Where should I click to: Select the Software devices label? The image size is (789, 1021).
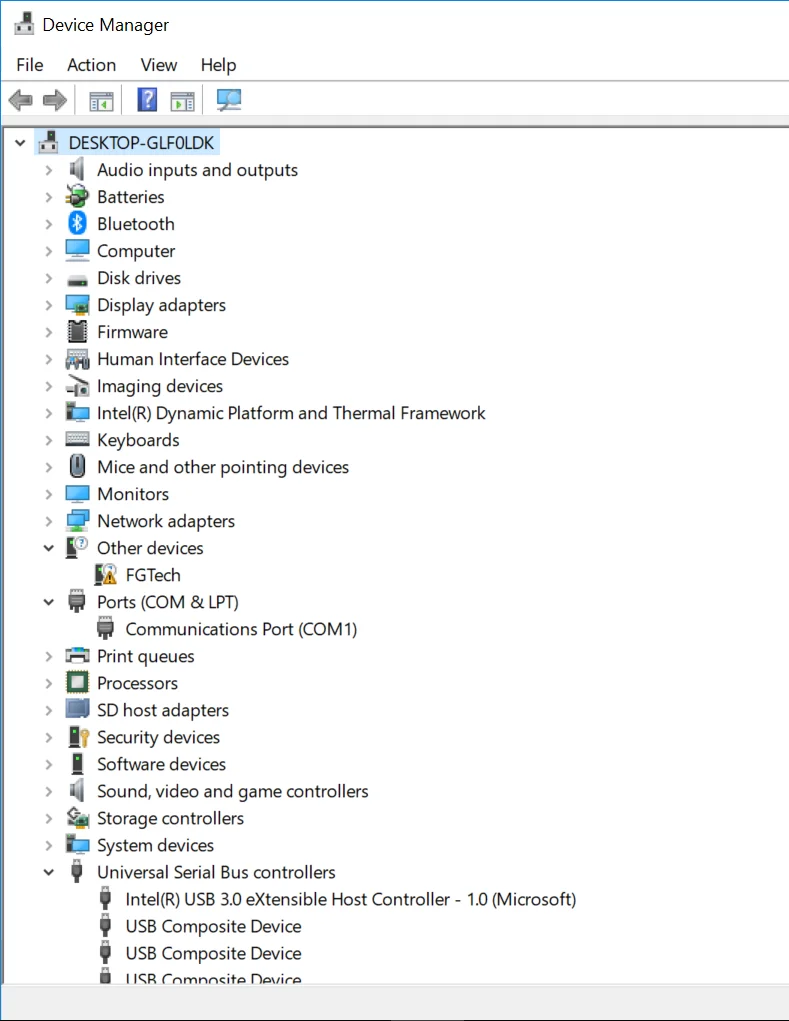click(x=161, y=764)
